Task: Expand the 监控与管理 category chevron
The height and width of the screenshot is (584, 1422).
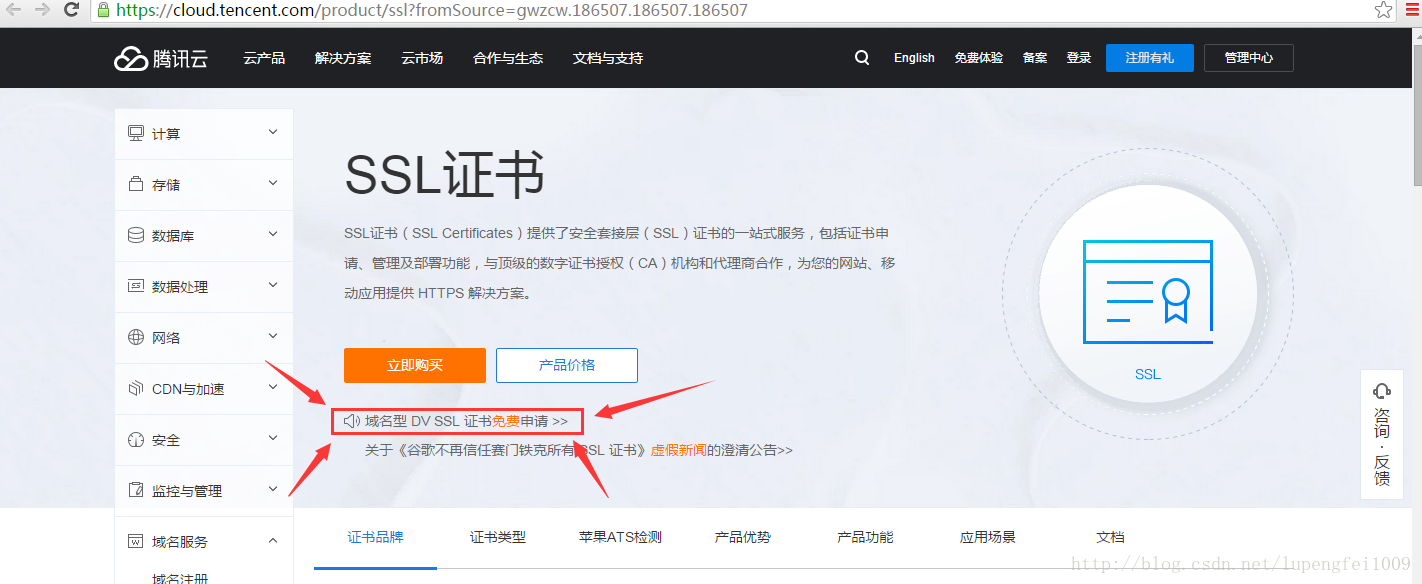Action: coord(273,489)
